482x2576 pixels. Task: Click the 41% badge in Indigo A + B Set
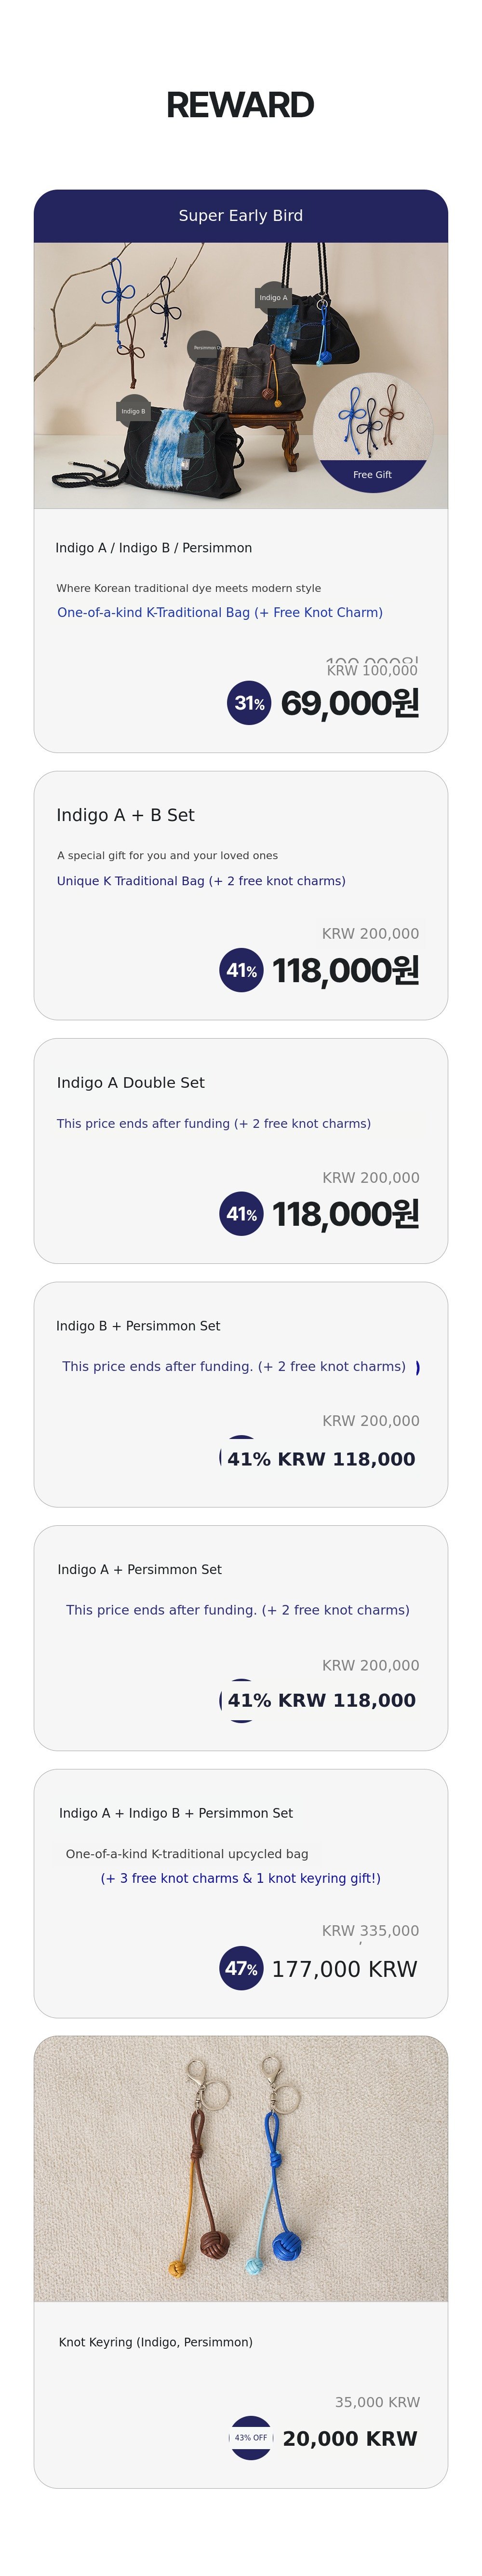click(241, 970)
